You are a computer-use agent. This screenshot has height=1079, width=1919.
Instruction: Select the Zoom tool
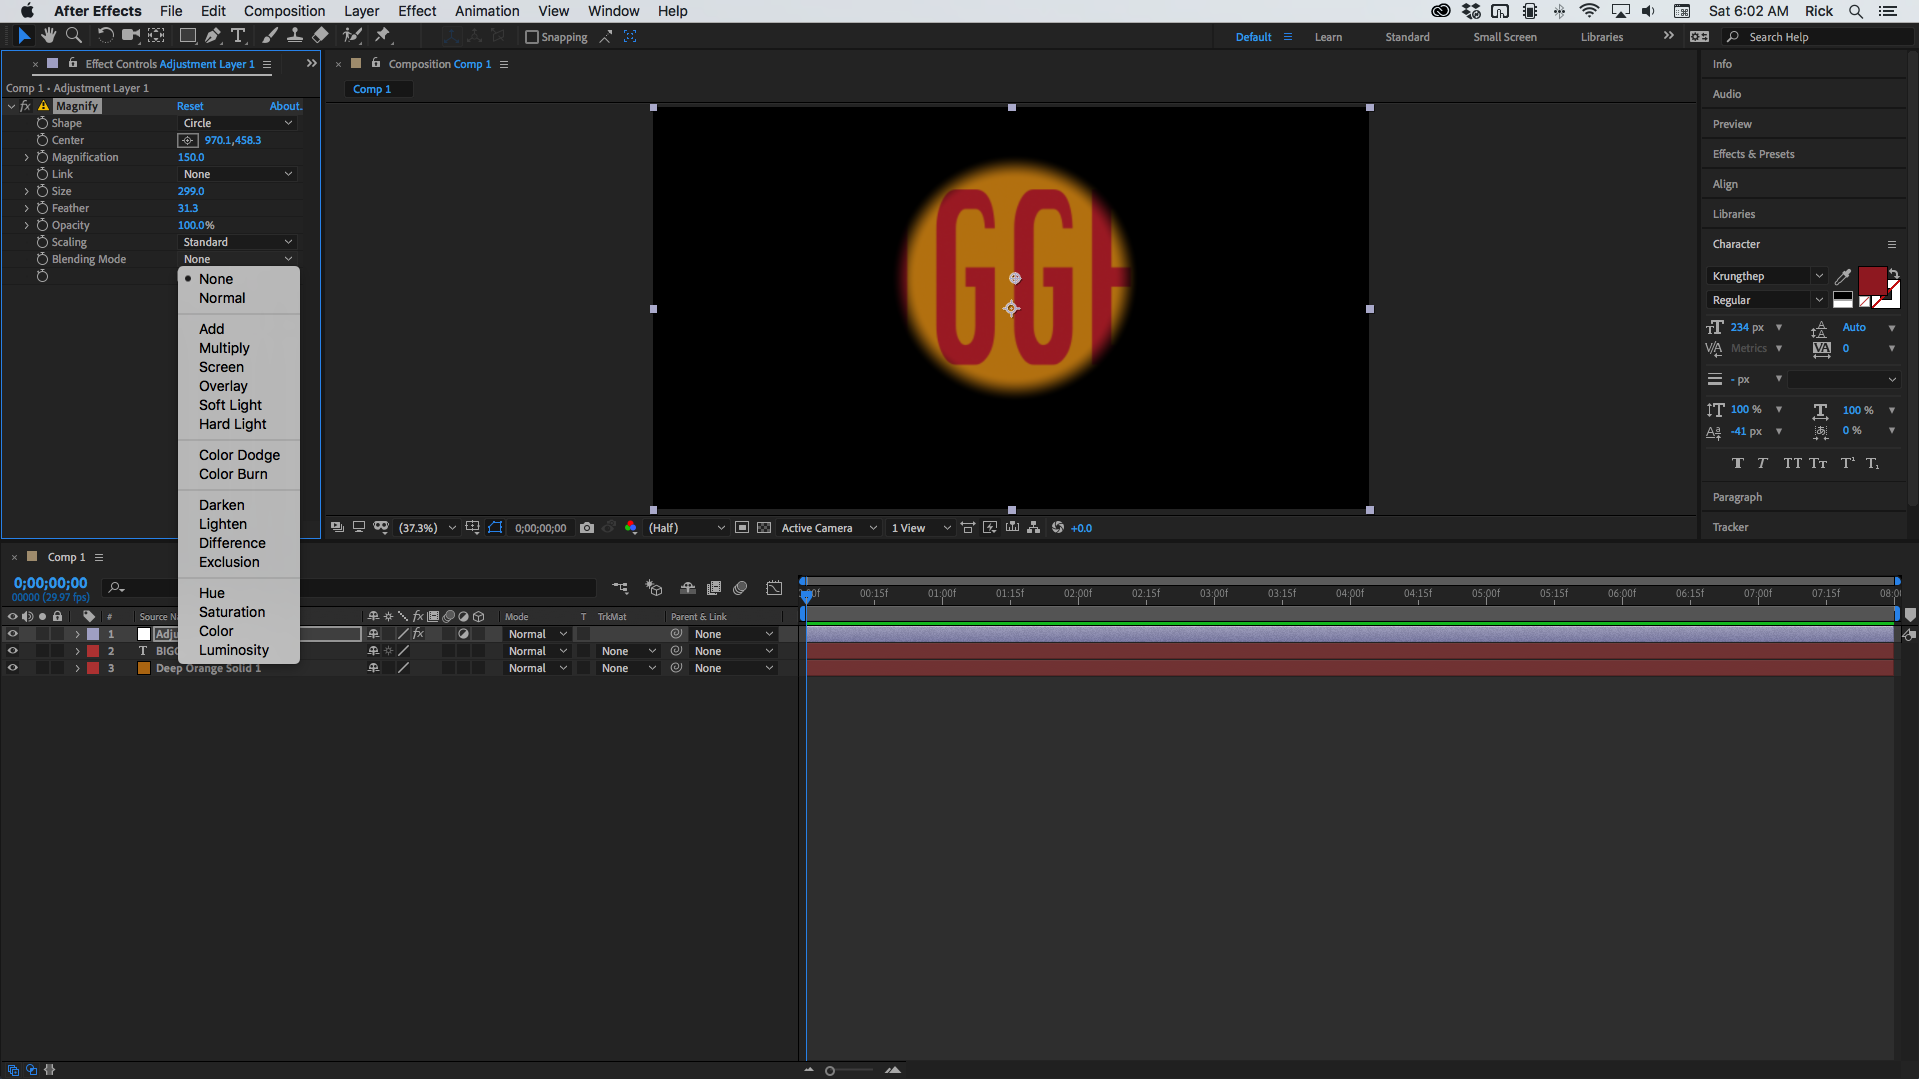point(73,35)
